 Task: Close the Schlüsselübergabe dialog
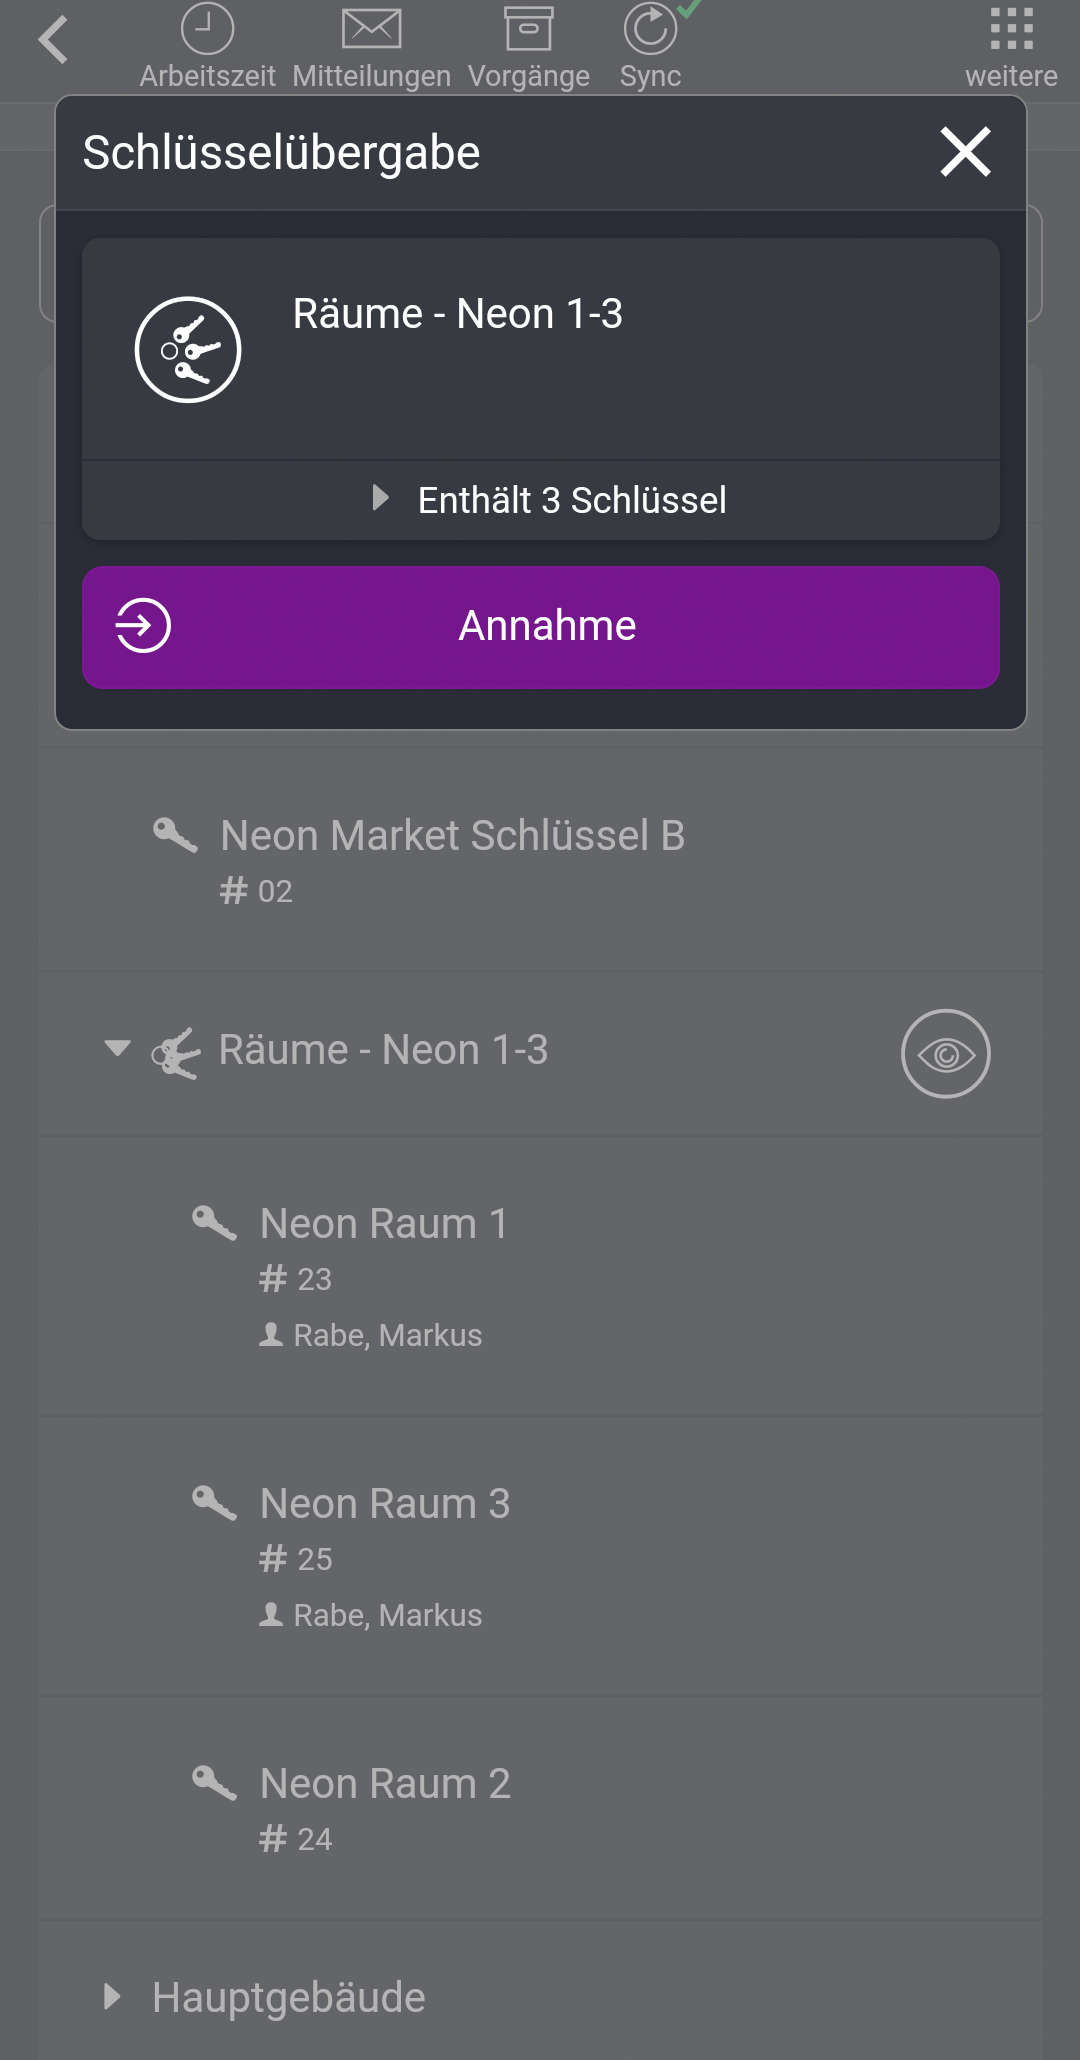(963, 152)
